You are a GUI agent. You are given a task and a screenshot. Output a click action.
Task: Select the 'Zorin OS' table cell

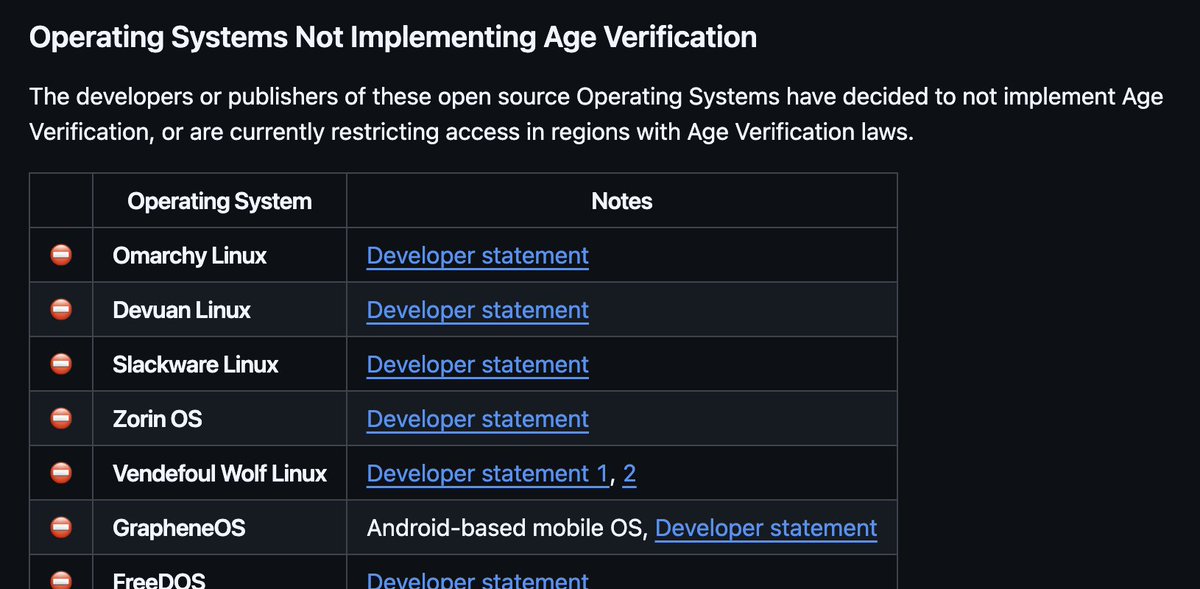(x=220, y=419)
